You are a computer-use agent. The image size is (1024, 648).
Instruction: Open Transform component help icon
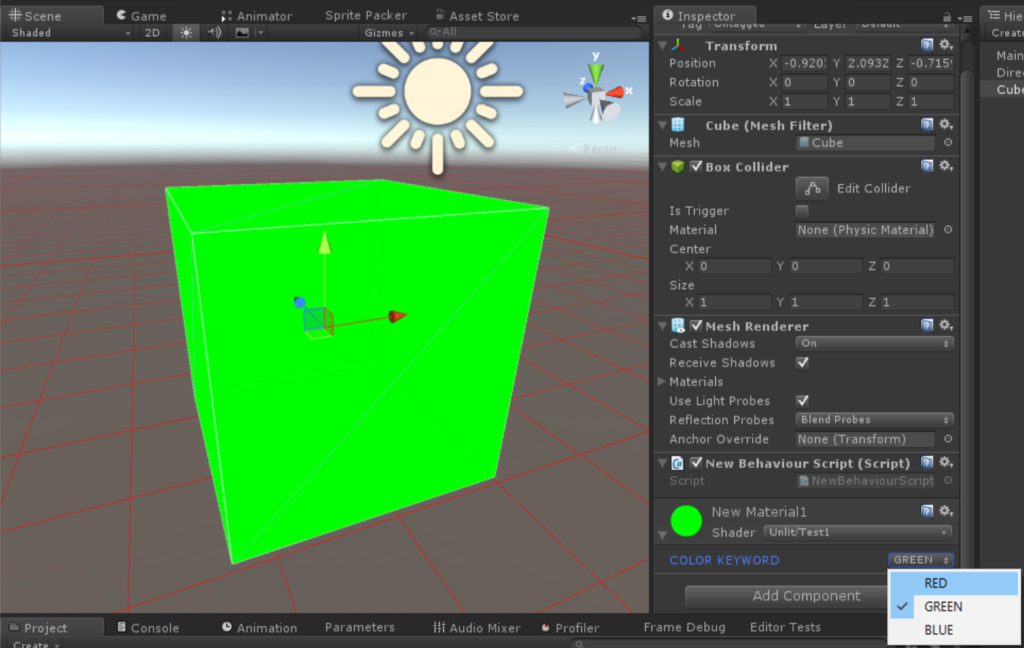[927, 45]
